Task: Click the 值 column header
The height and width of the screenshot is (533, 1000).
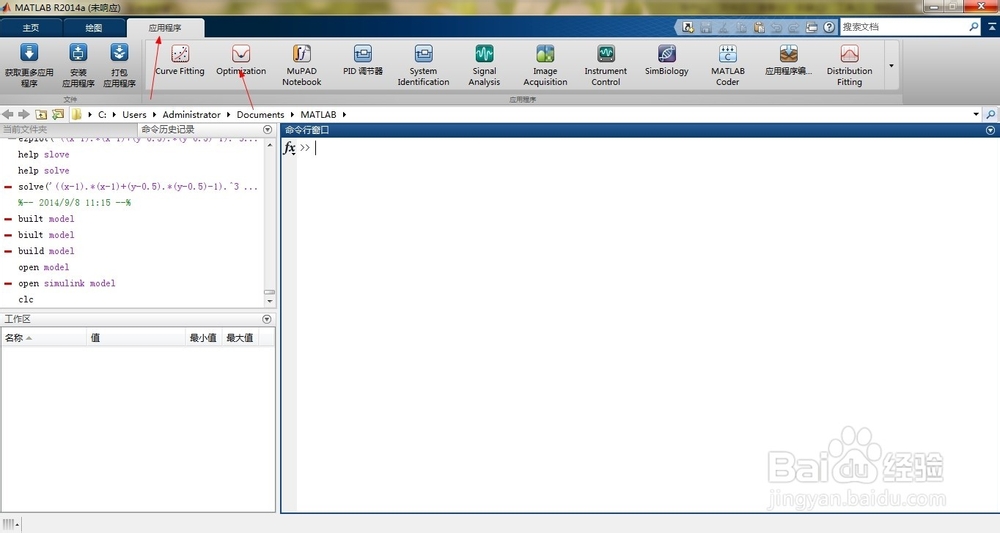Action: [136, 338]
